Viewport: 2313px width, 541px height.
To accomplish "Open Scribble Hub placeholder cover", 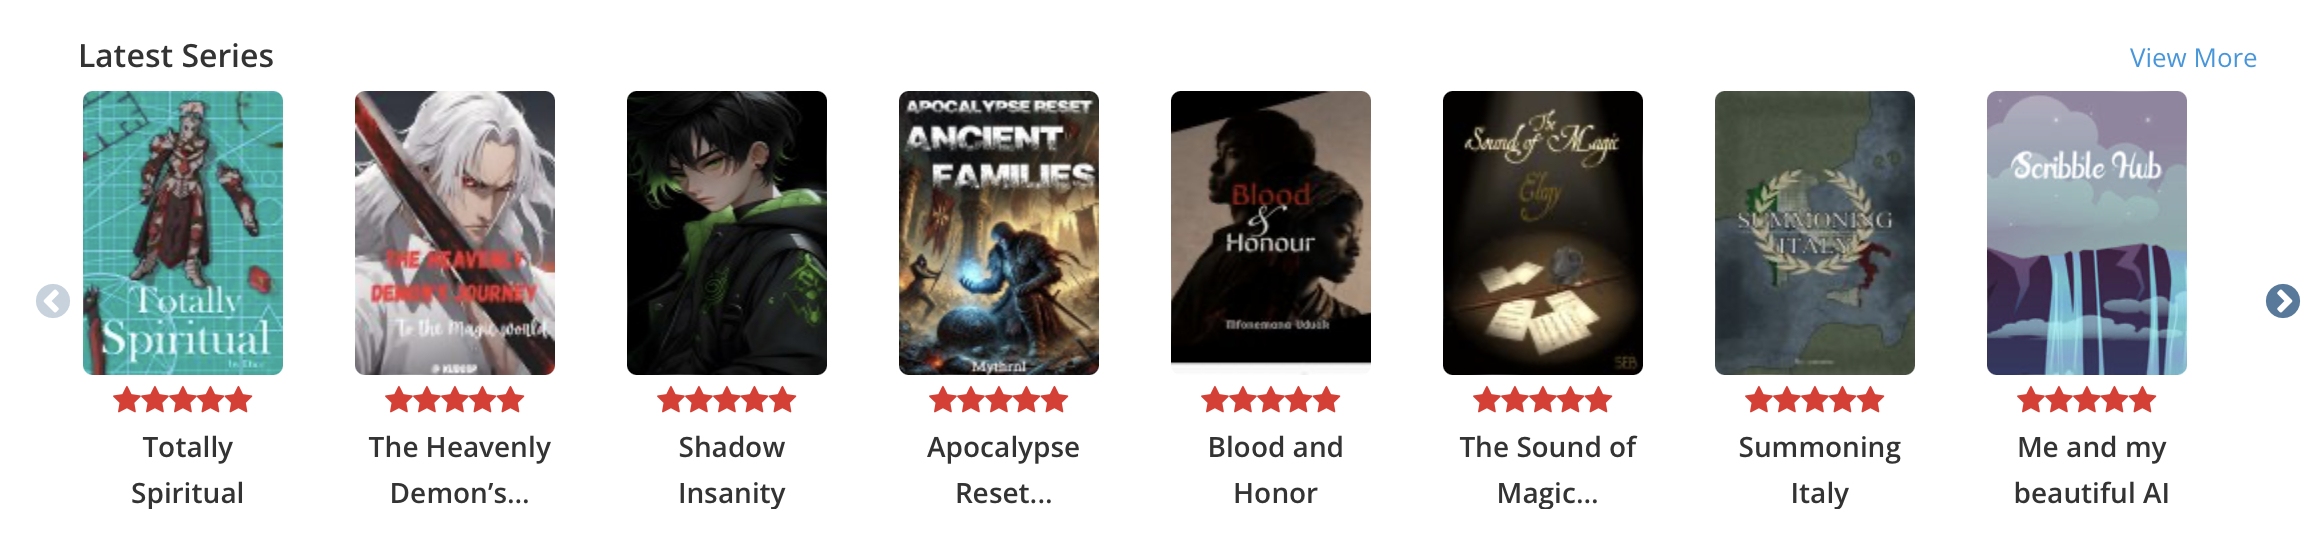I will point(2087,233).
